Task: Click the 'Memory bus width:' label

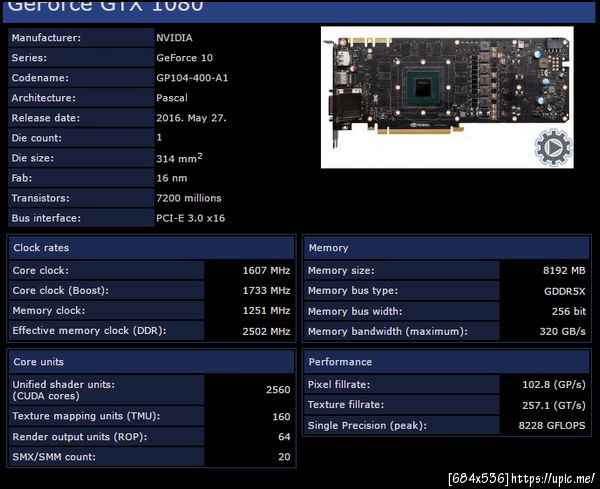Action: tap(355, 311)
